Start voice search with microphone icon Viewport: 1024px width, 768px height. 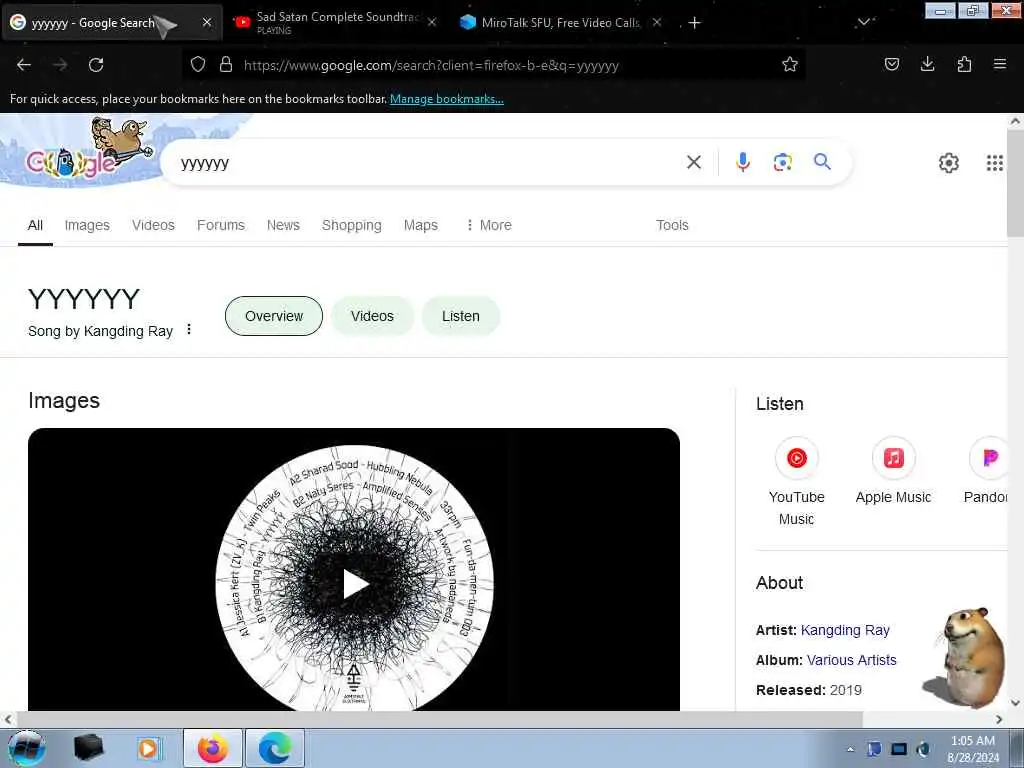[x=743, y=162]
